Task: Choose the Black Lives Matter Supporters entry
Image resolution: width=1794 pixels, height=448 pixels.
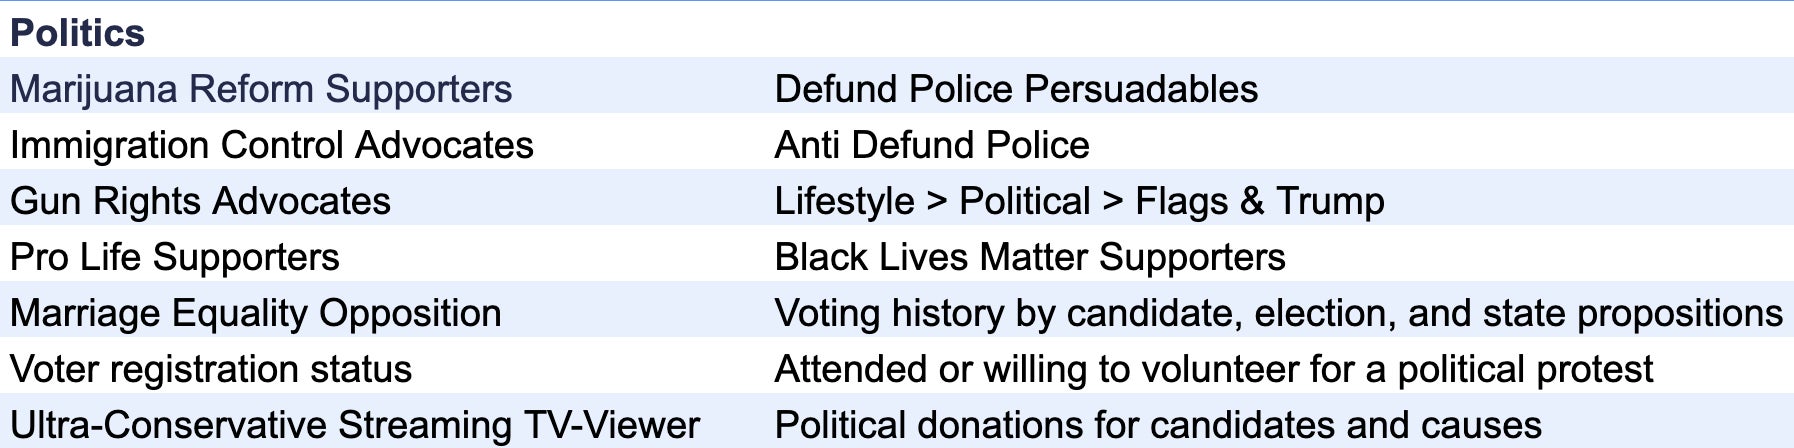Action: [x=1030, y=257]
